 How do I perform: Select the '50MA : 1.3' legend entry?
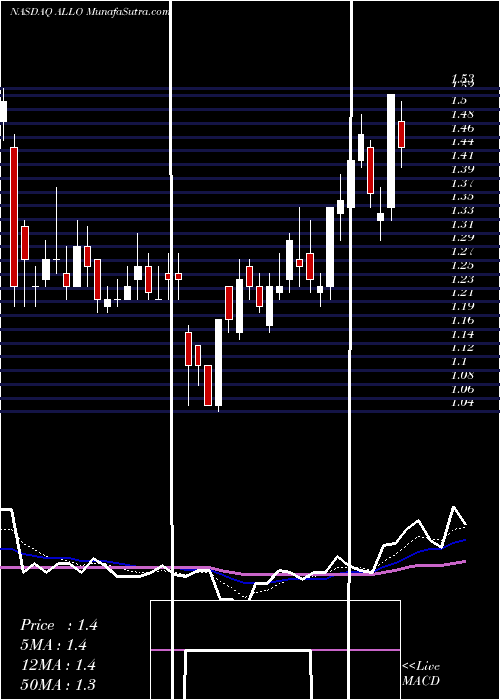[58, 685]
